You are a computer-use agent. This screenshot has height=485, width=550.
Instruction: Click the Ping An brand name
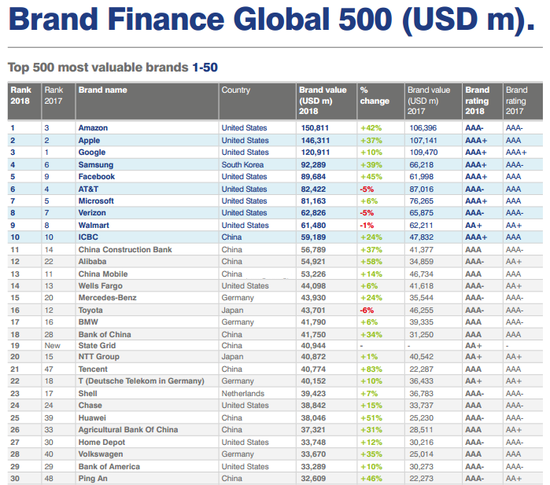click(93, 479)
